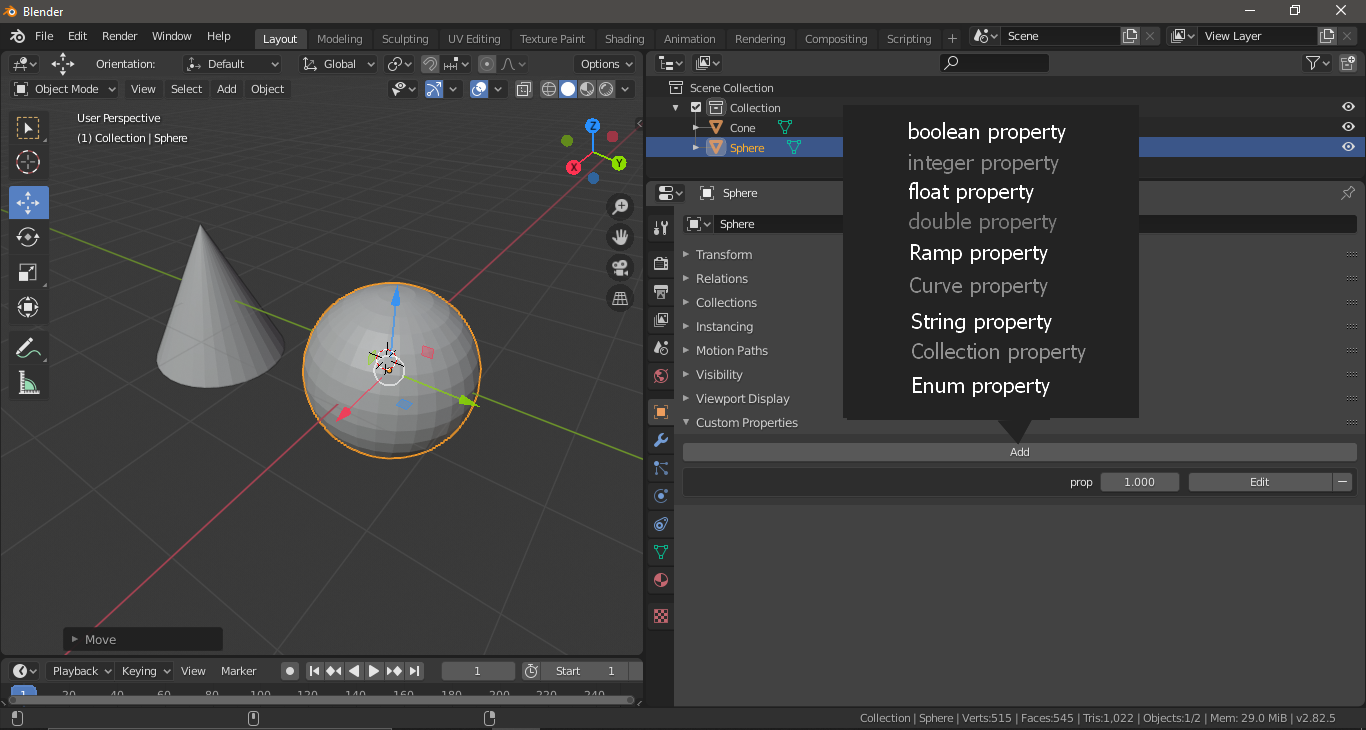This screenshot has height=730, width=1366.
Task: Switch to the UV Editing tab
Action: click(474, 39)
